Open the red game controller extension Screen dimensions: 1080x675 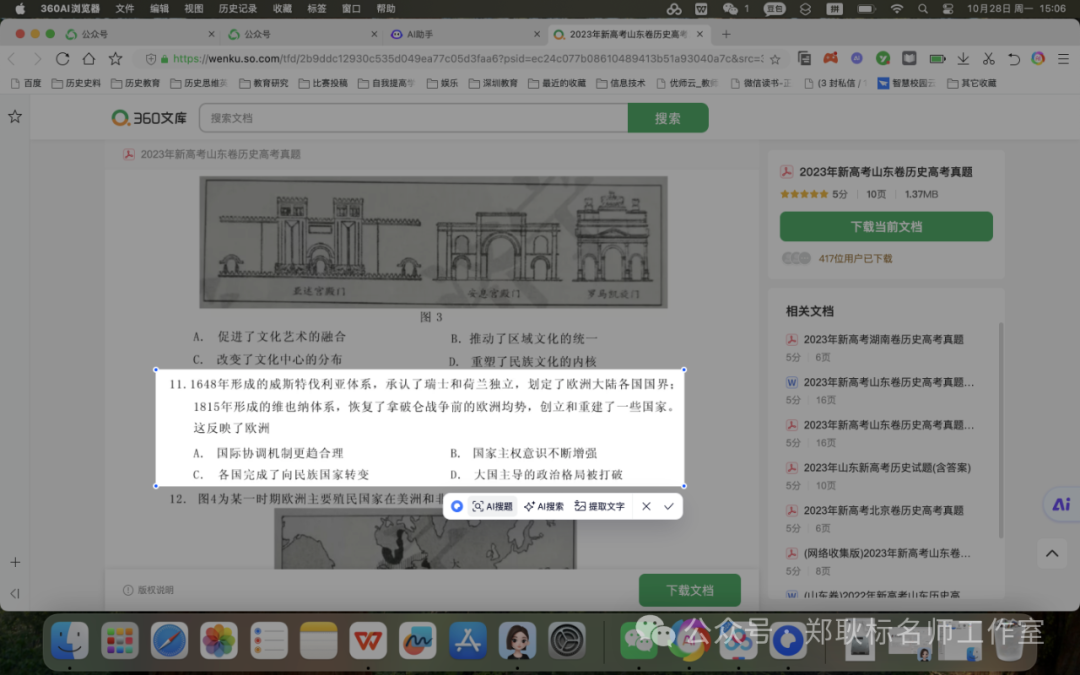831,59
